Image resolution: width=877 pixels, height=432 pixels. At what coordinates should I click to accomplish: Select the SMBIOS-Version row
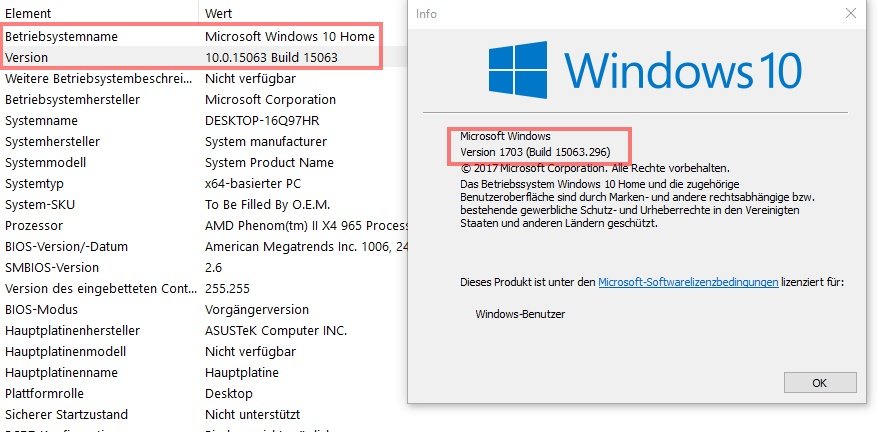(204, 267)
